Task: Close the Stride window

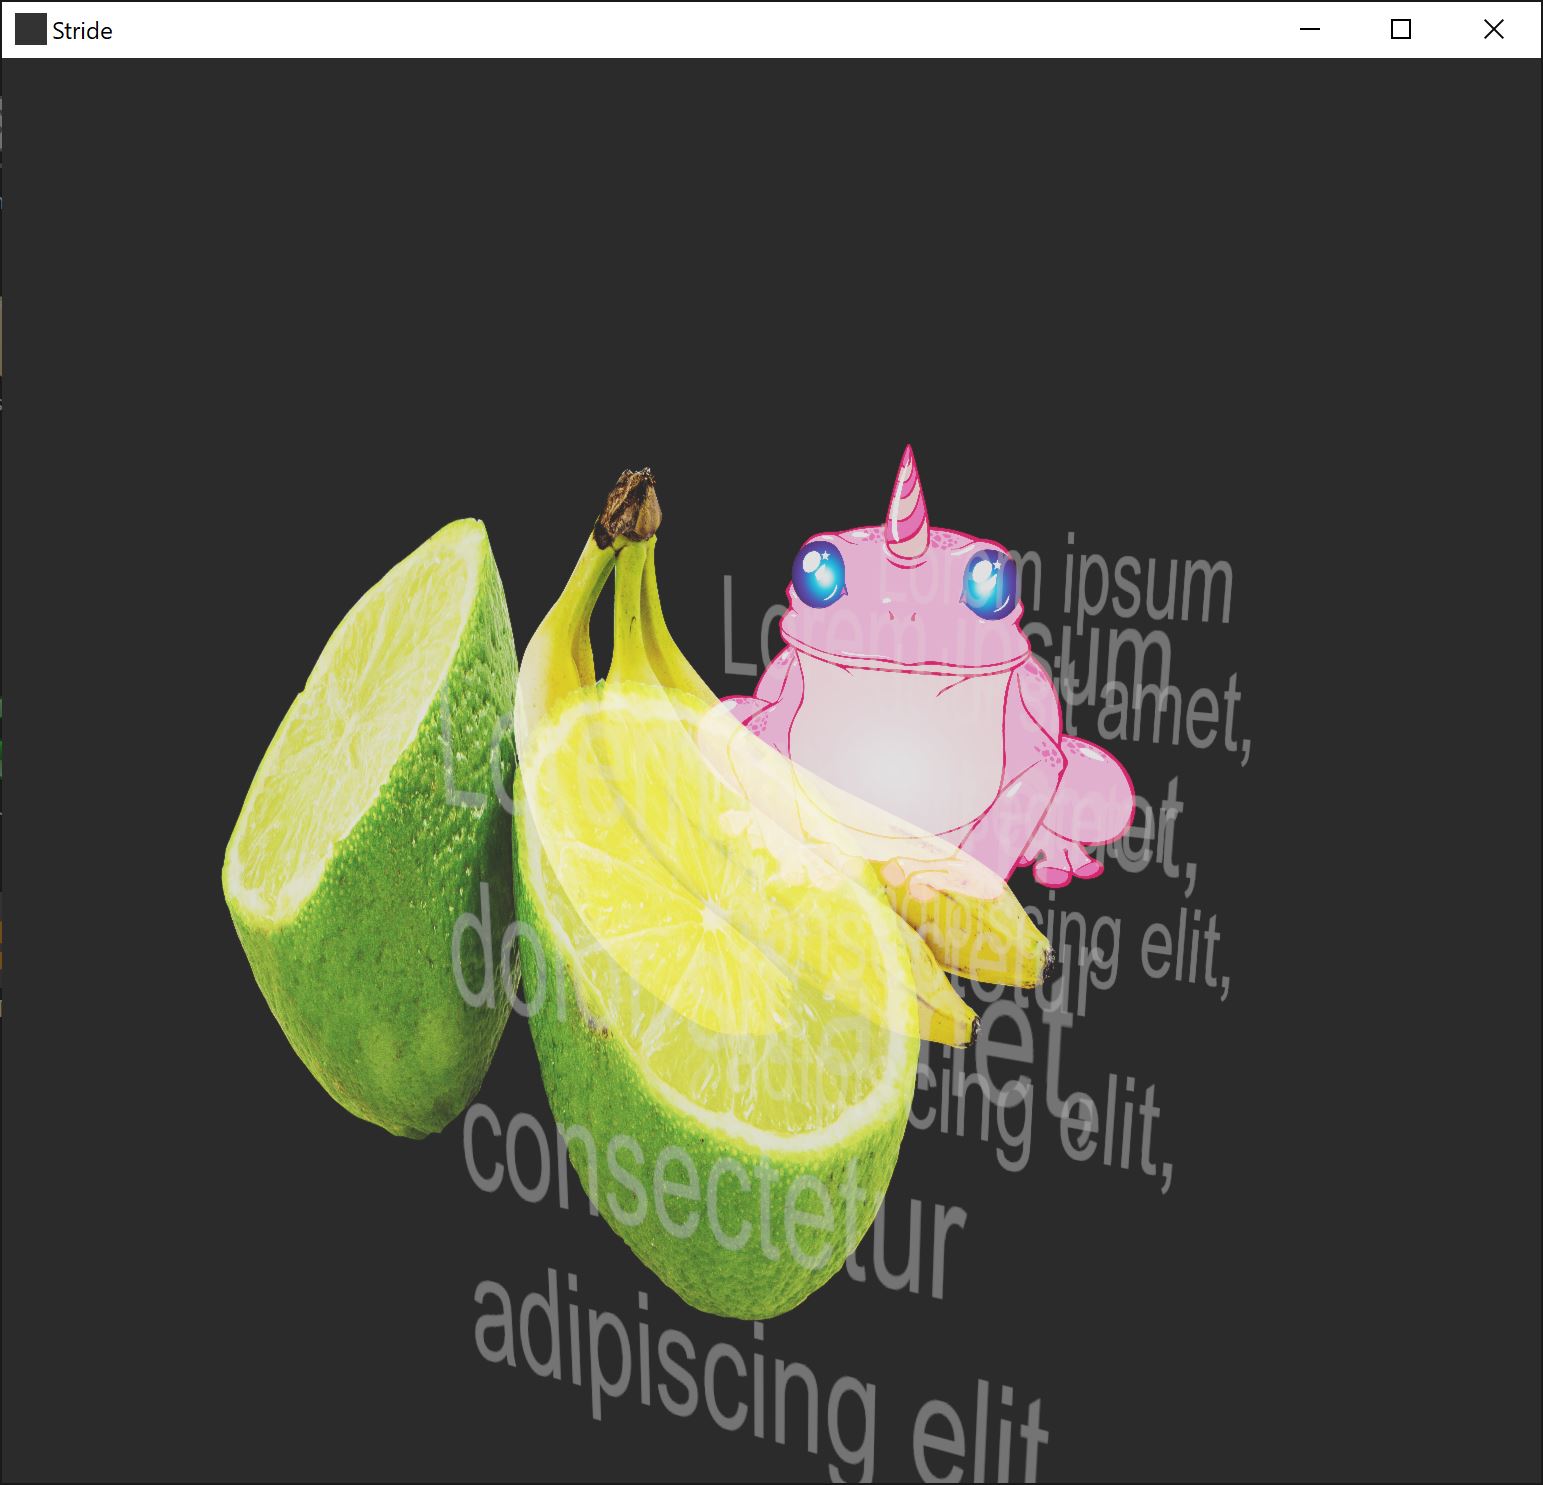Action: point(1494,30)
